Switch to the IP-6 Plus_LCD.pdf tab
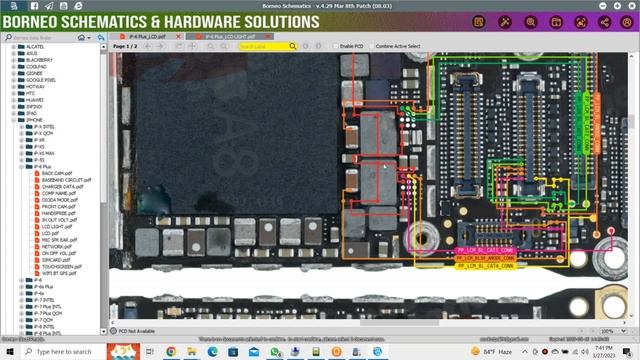640x360 pixels. coord(147,36)
